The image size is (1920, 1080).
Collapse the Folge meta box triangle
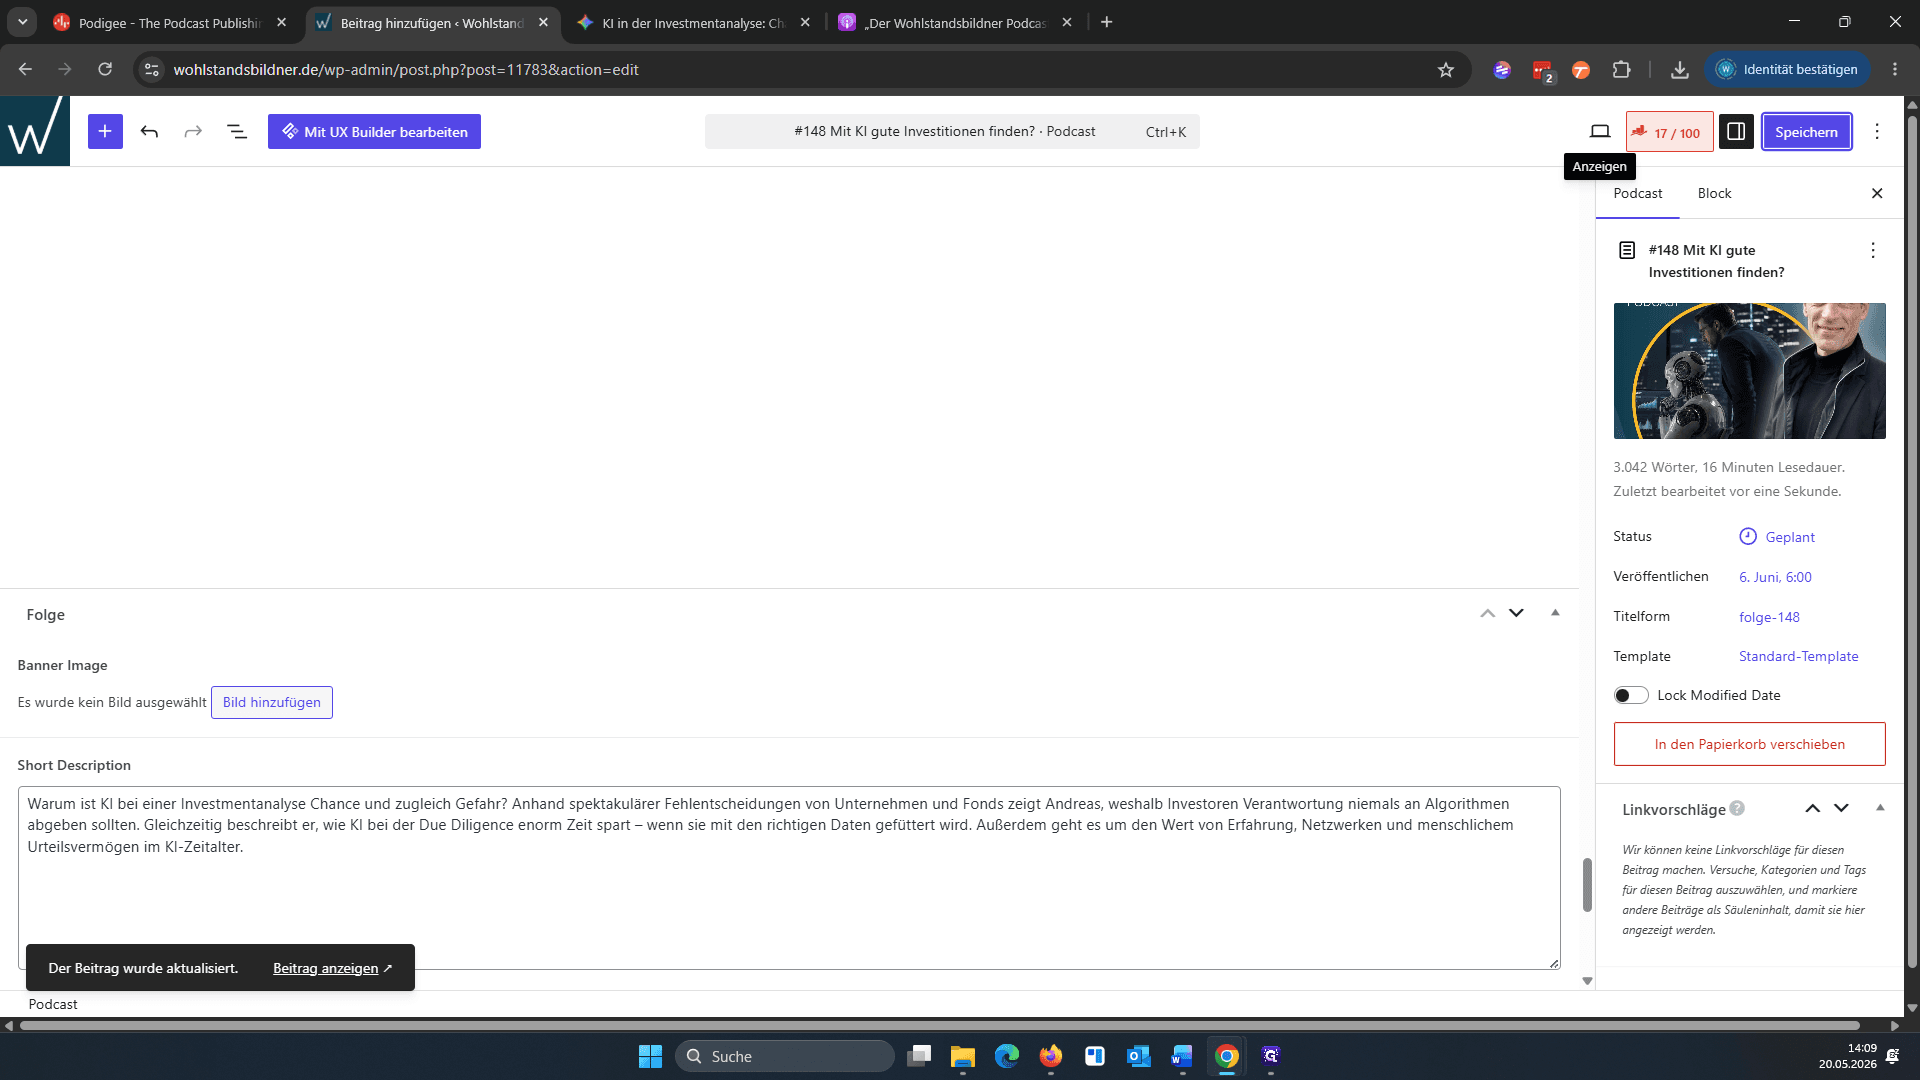tap(1555, 613)
